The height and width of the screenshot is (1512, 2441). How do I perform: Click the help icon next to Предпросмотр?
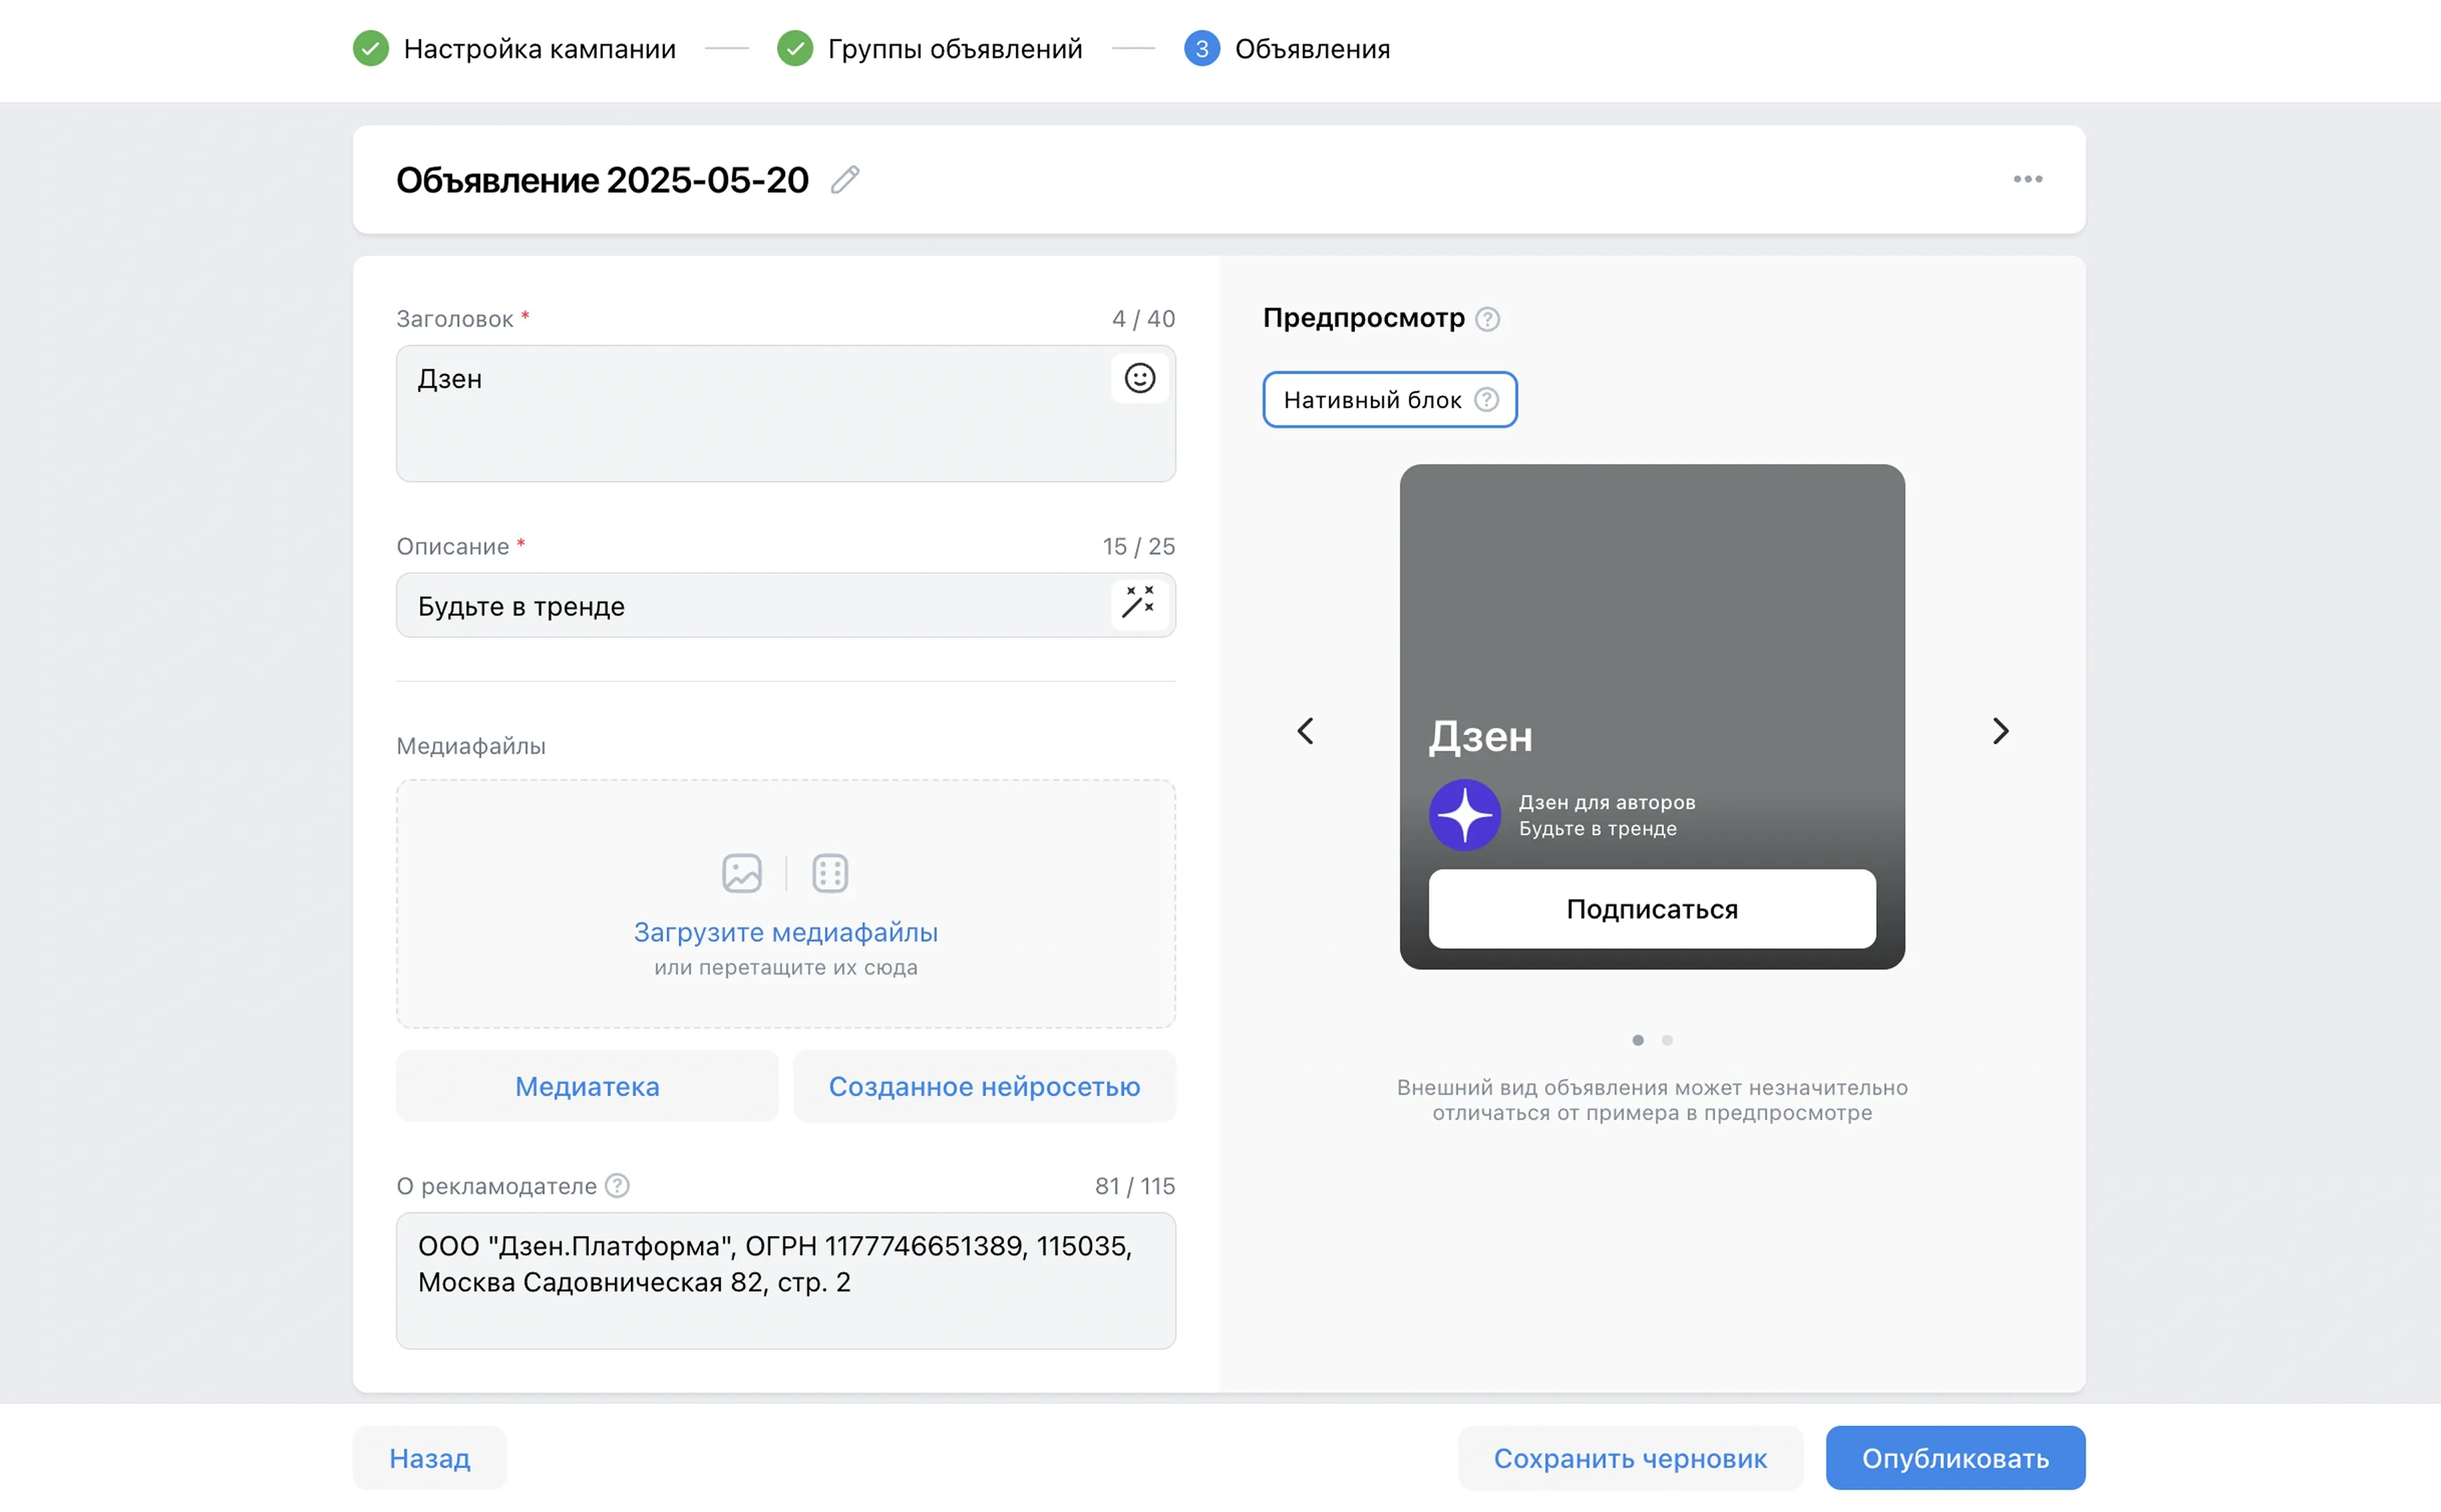tap(1487, 319)
